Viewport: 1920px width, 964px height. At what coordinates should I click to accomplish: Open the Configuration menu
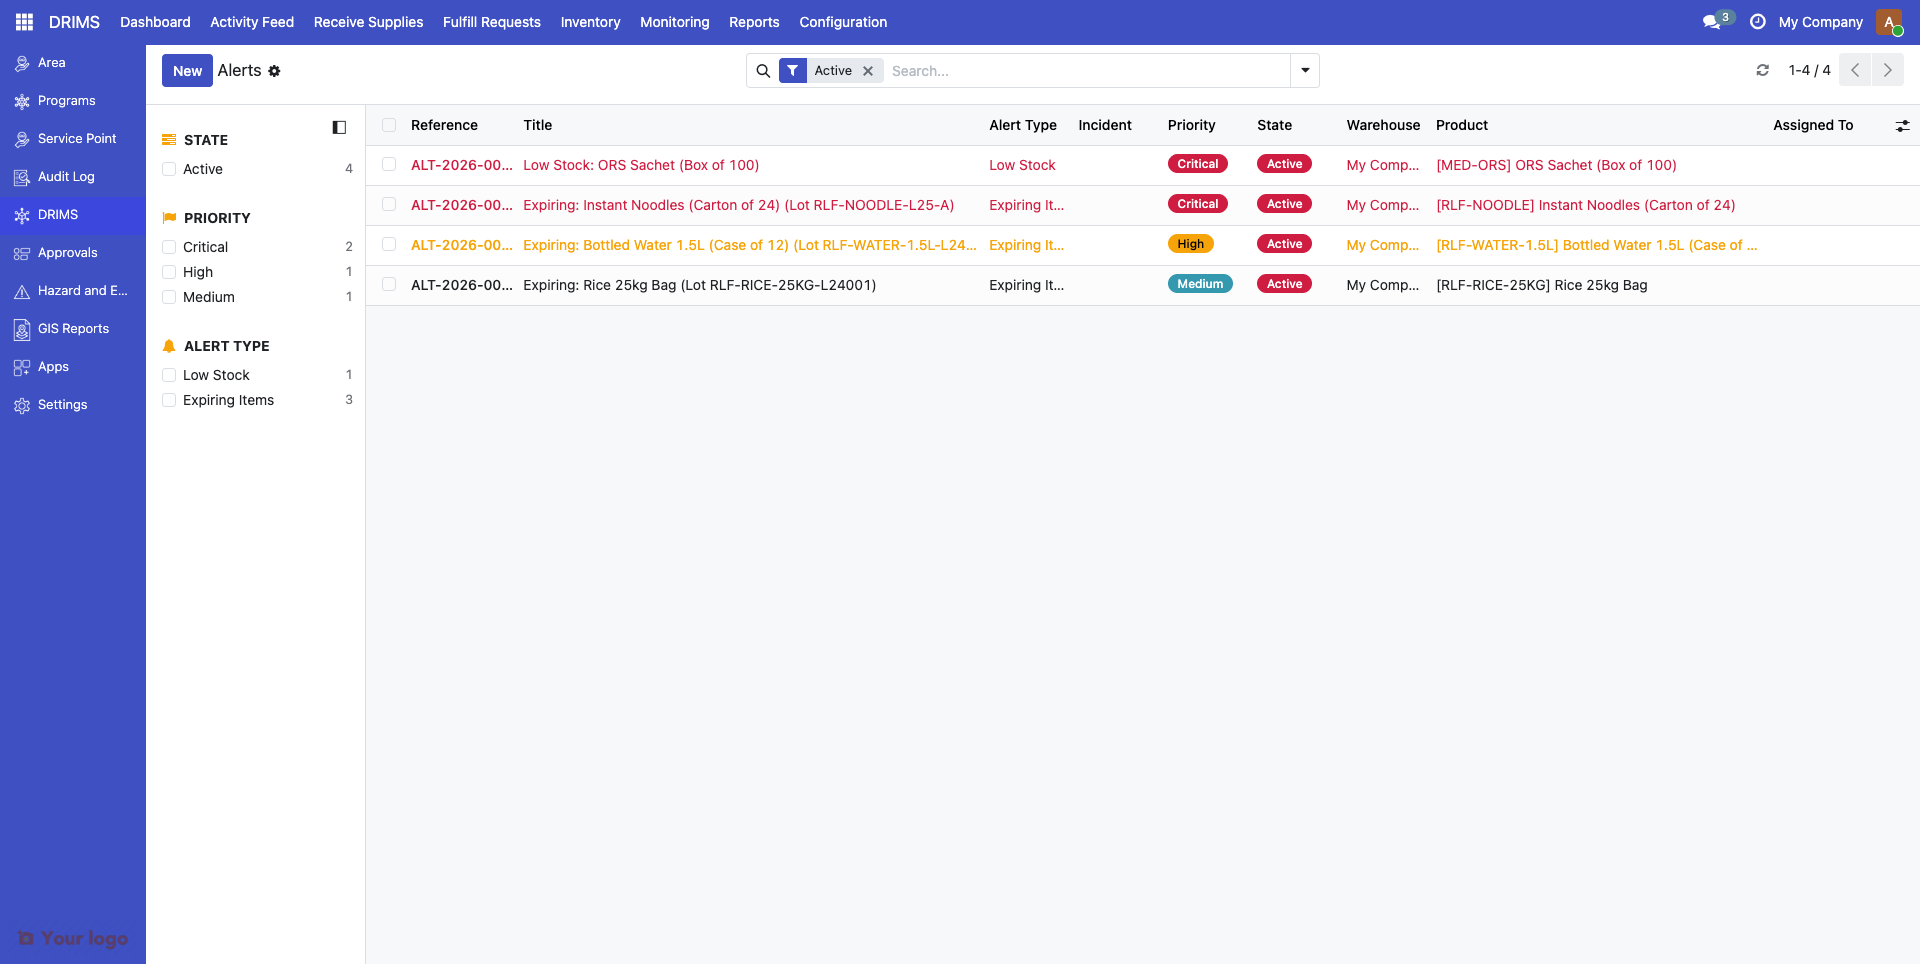[x=843, y=22]
